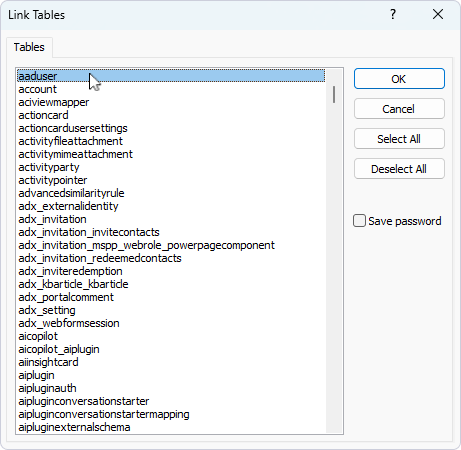Select the activitypointer table

pyautogui.click(x=171, y=180)
